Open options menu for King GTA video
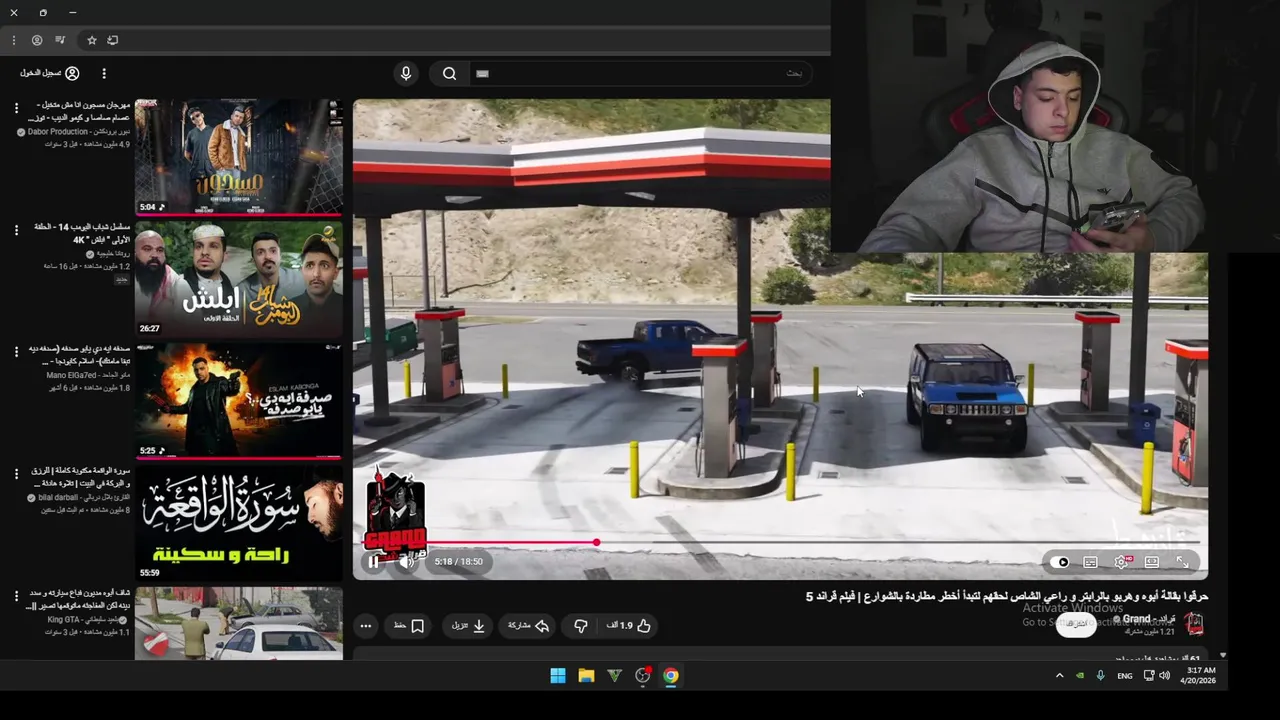 [x=16, y=596]
